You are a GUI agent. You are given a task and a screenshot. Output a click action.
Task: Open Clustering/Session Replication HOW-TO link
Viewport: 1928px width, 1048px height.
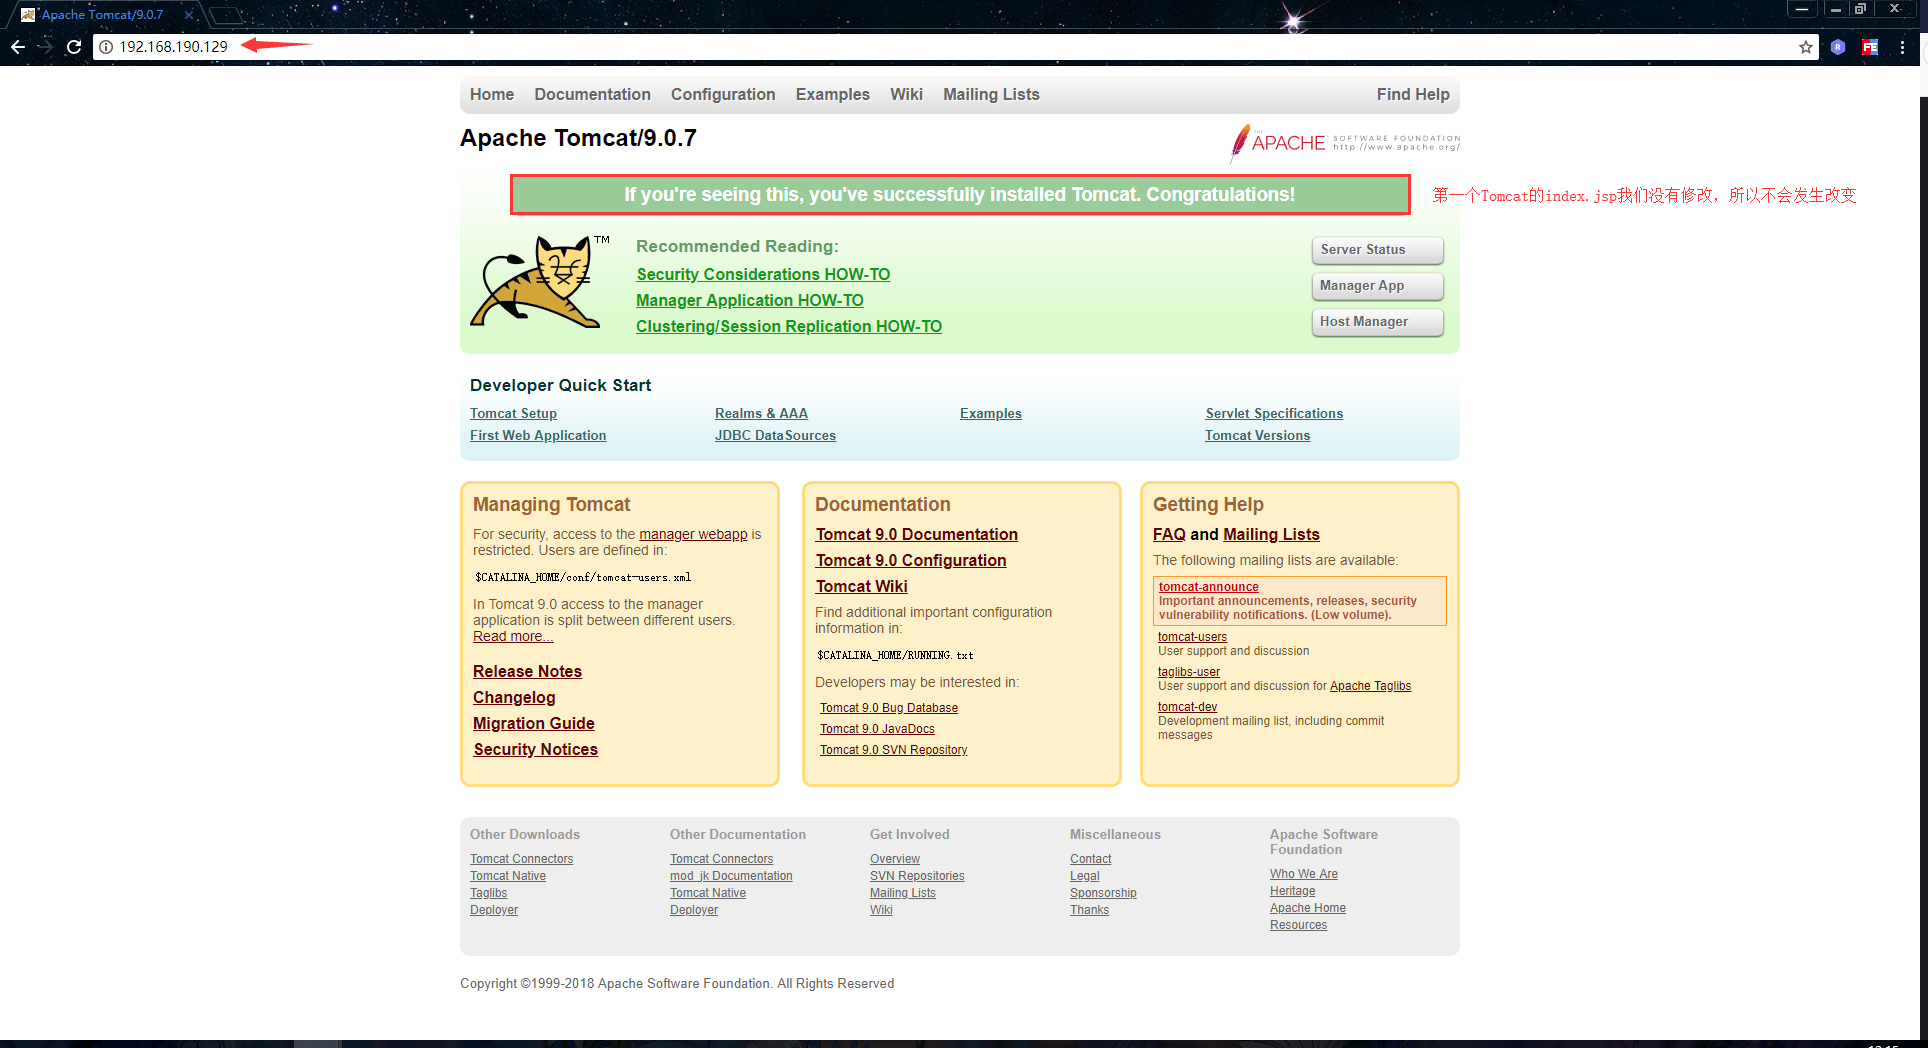point(789,326)
